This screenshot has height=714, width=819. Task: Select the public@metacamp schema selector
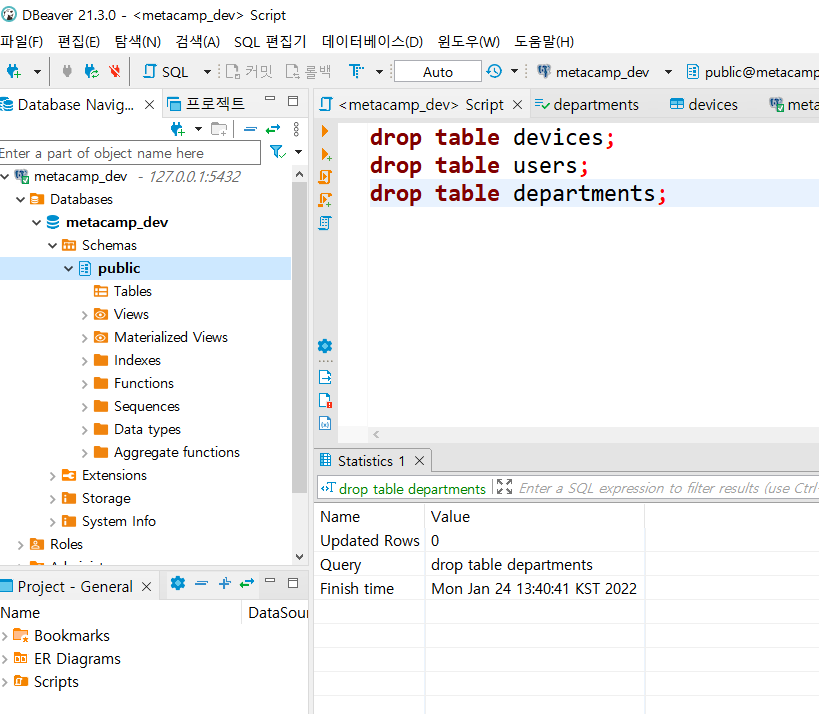point(752,72)
